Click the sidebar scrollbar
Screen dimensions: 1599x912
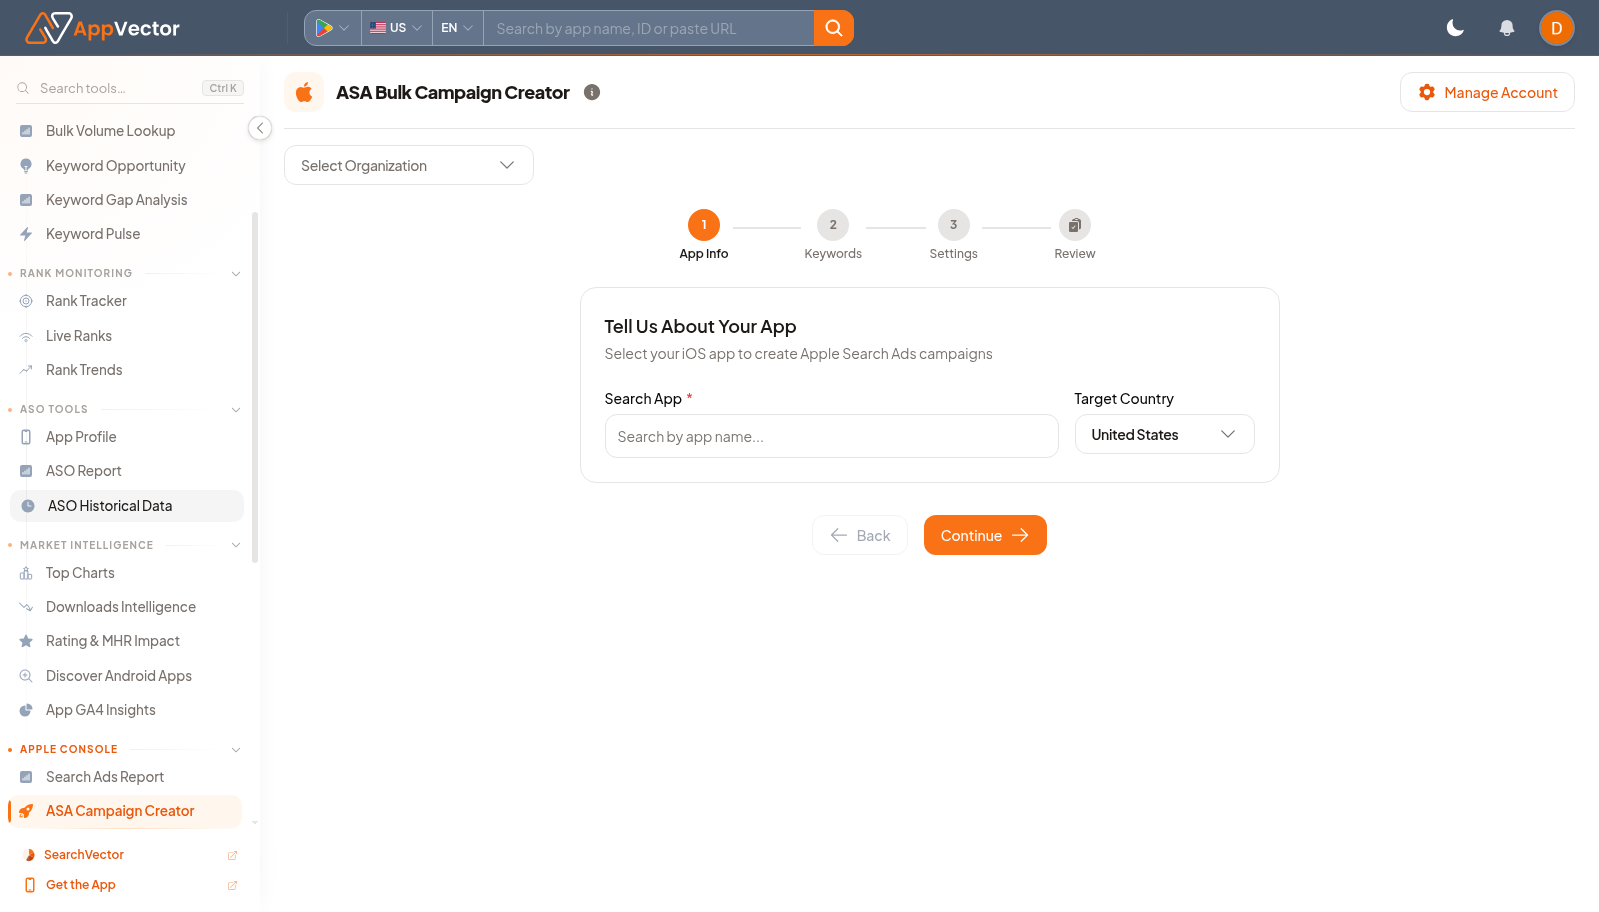(255, 388)
